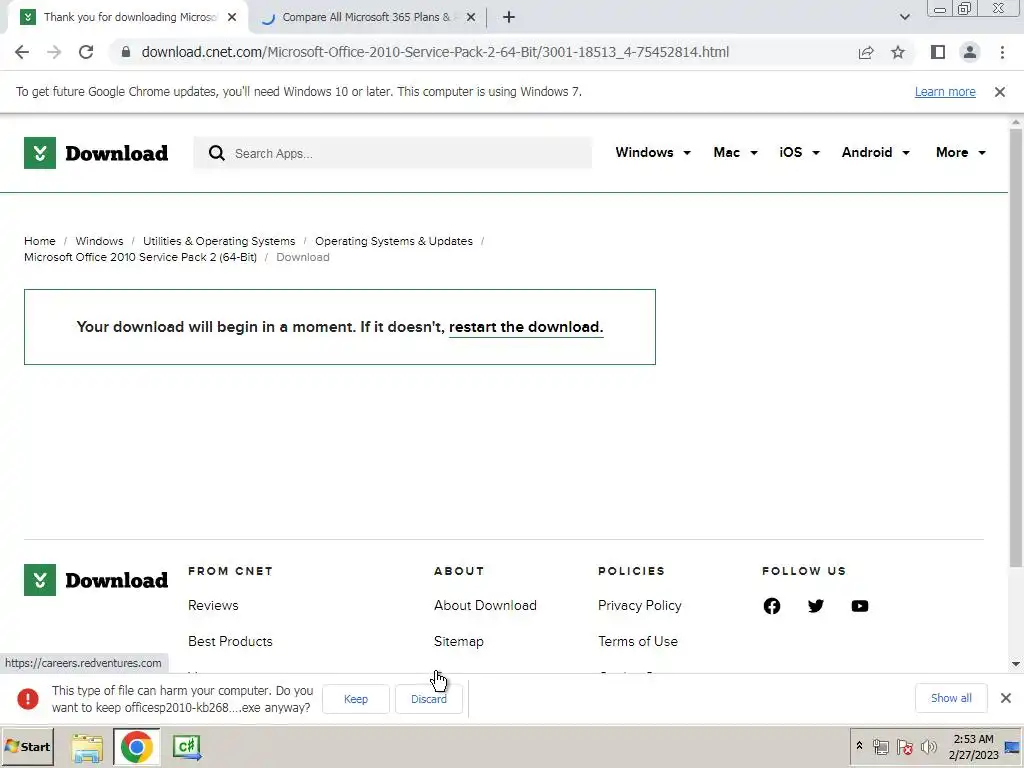Open File Explorer from the taskbar
Image resolution: width=1024 pixels, height=768 pixels.
point(88,748)
